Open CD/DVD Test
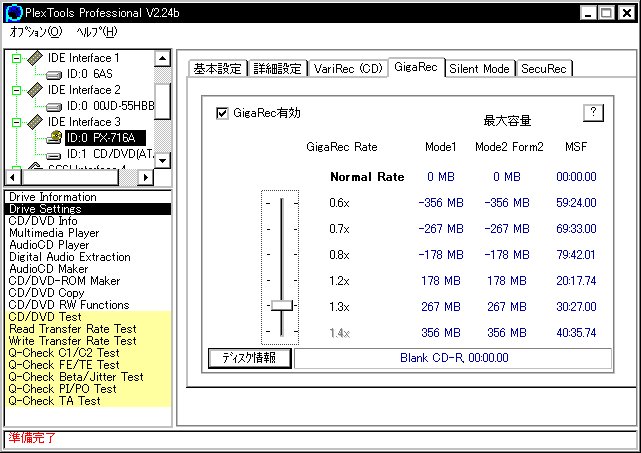 point(87,317)
